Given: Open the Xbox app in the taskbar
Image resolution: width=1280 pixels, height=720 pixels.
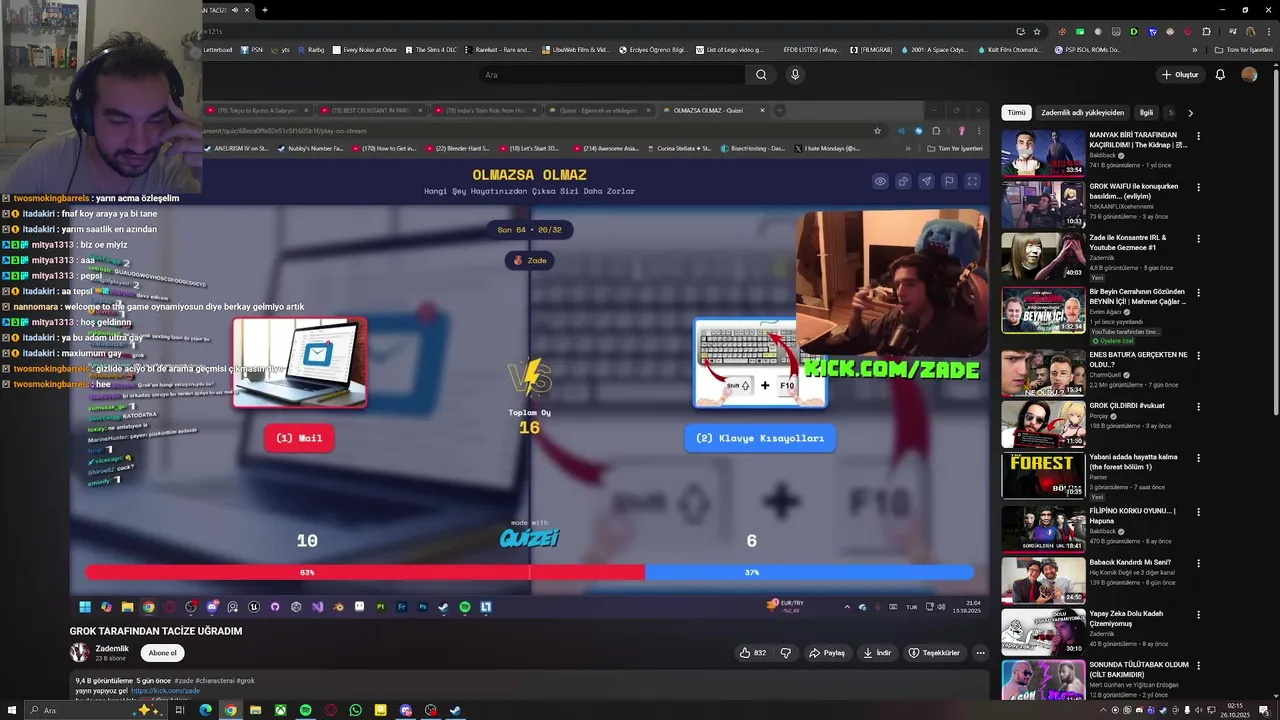Looking at the screenshot, I should point(280,711).
